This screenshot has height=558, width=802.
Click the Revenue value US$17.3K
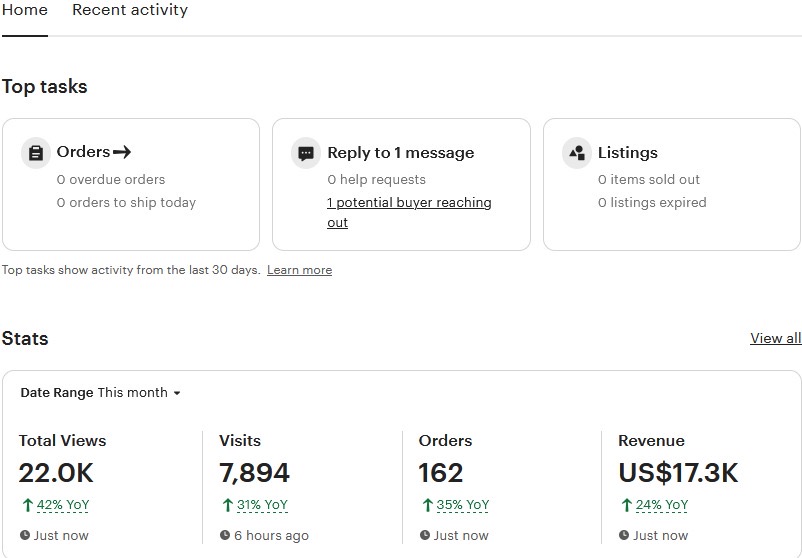[678, 473]
